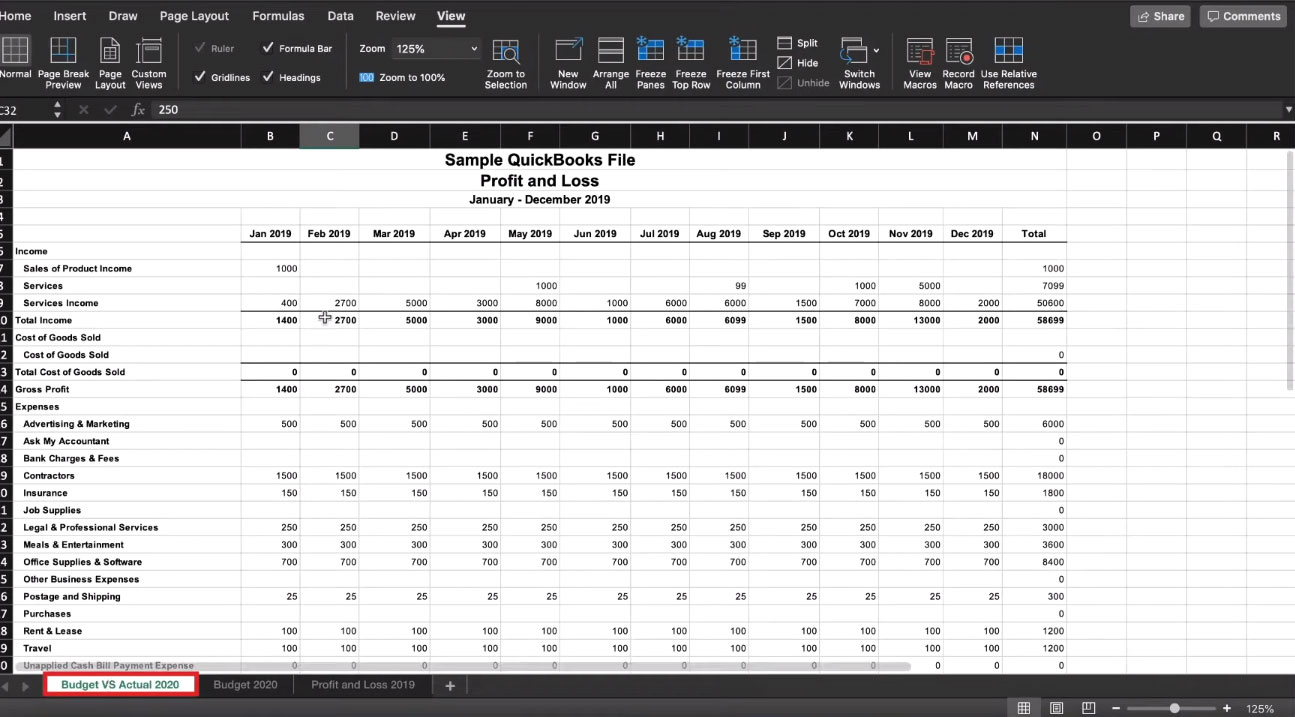Image resolution: width=1295 pixels, height=717 pixels.
Task: Select the Freeze Panes tool
Action: pyautogui.click(x=650, y=63)
